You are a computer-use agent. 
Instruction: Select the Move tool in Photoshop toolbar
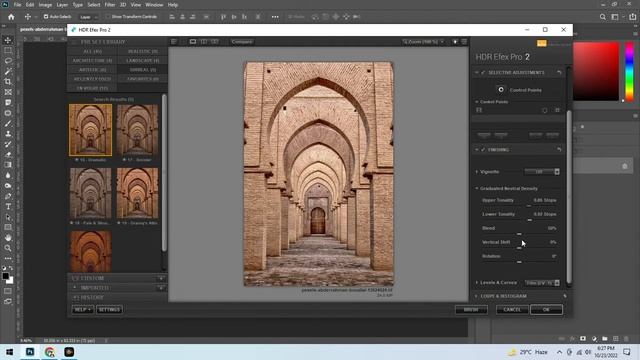[8, 40]
